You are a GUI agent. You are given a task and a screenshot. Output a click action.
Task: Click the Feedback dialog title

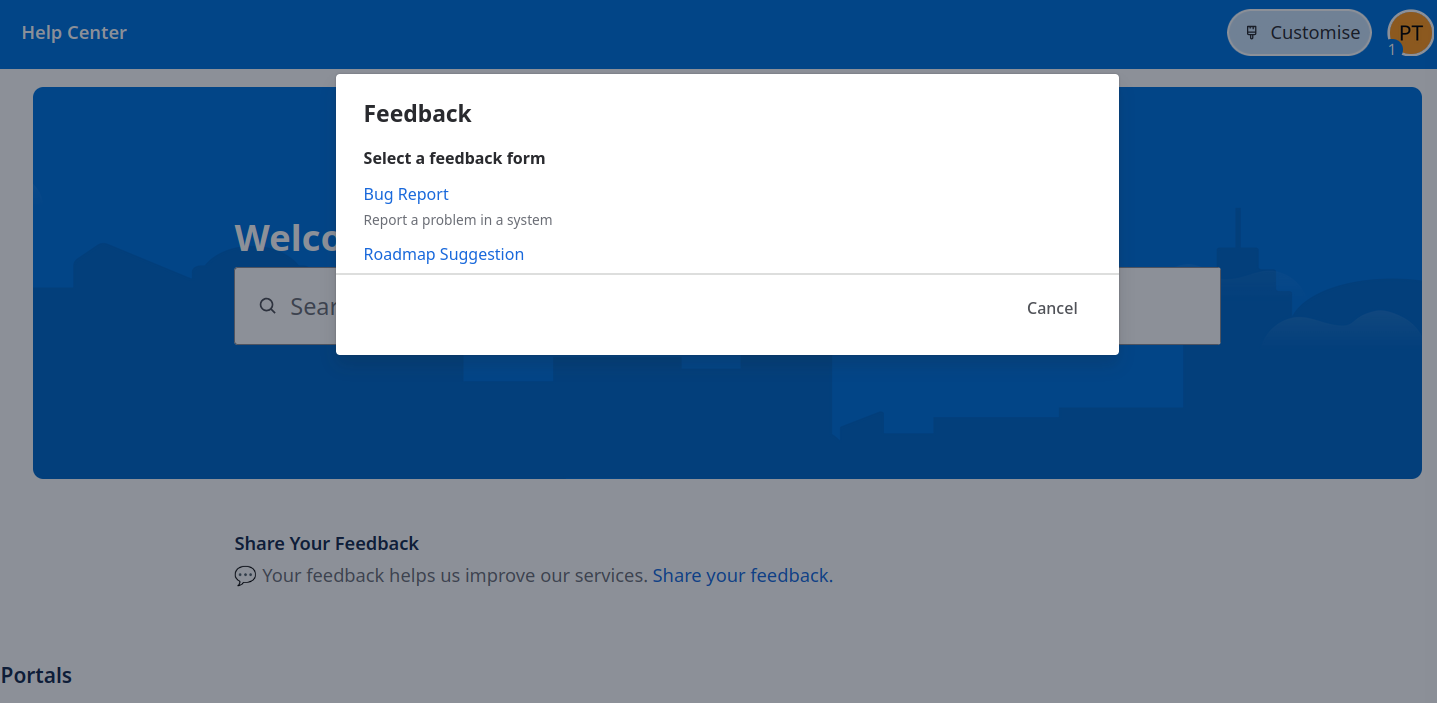tap(417, 114)
